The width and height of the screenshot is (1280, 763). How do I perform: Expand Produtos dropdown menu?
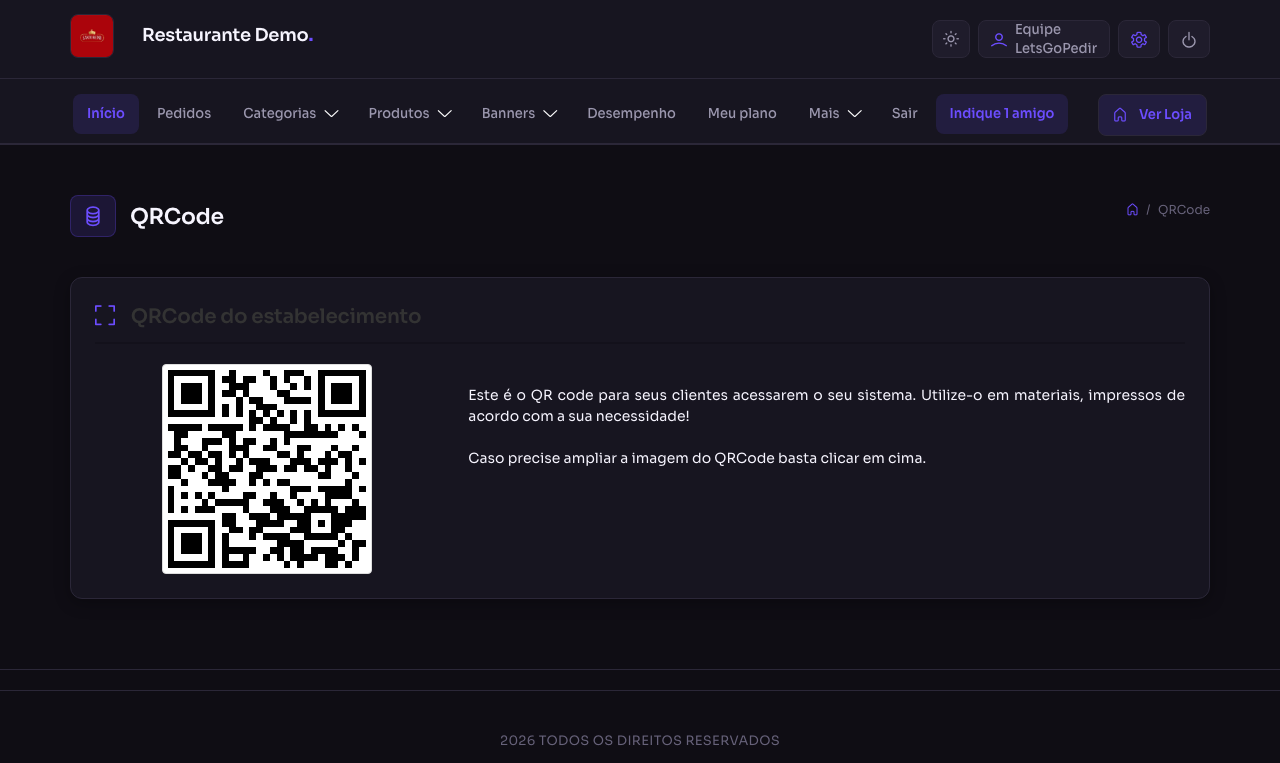410,114
